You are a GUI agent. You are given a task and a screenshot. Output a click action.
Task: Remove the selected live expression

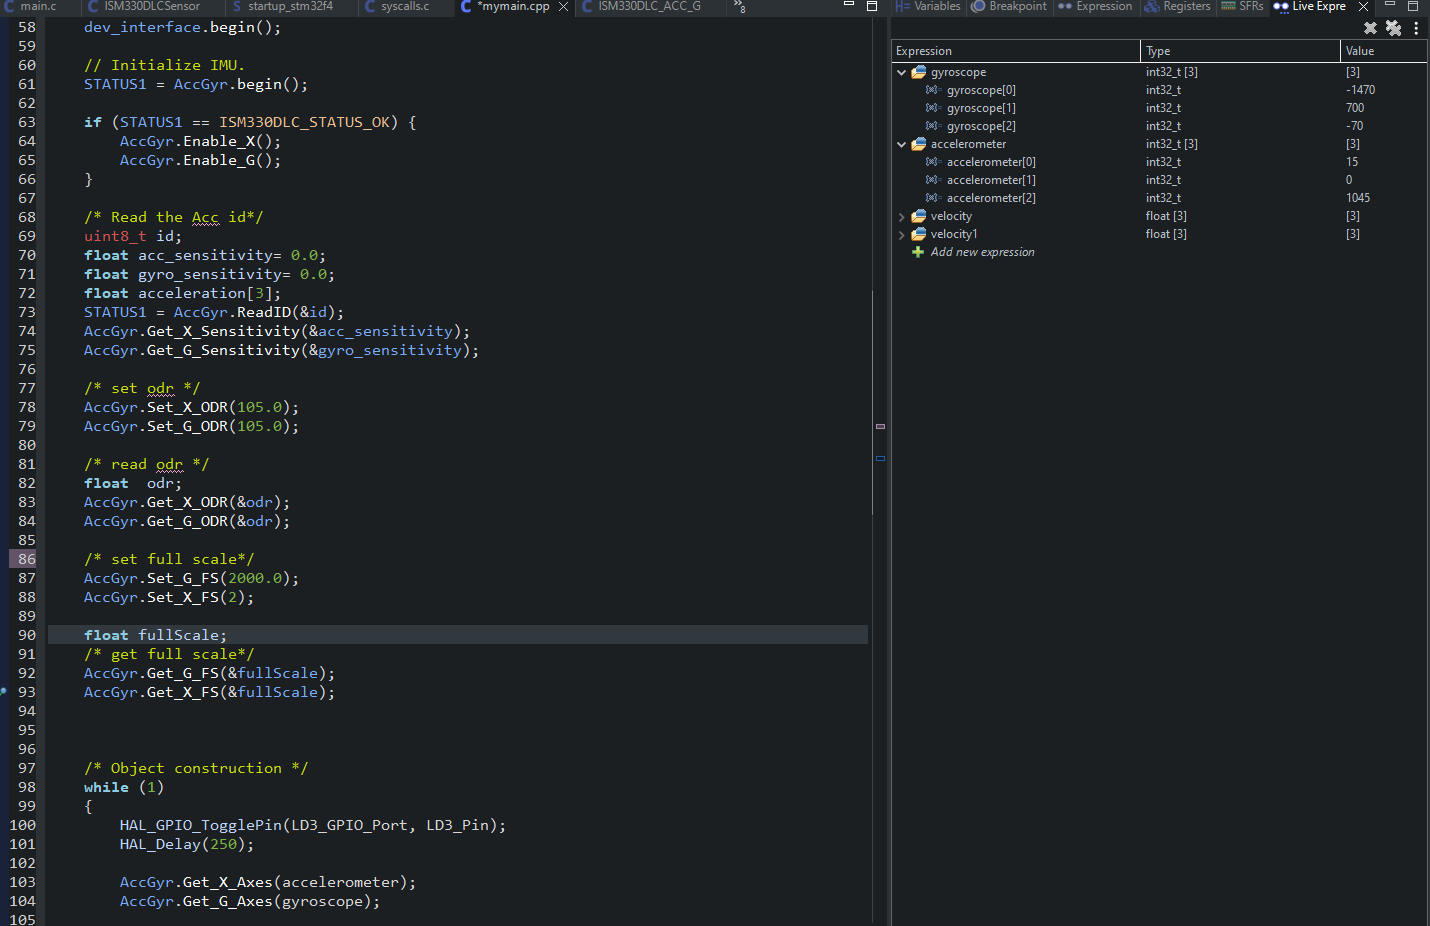click(1370, 28)
